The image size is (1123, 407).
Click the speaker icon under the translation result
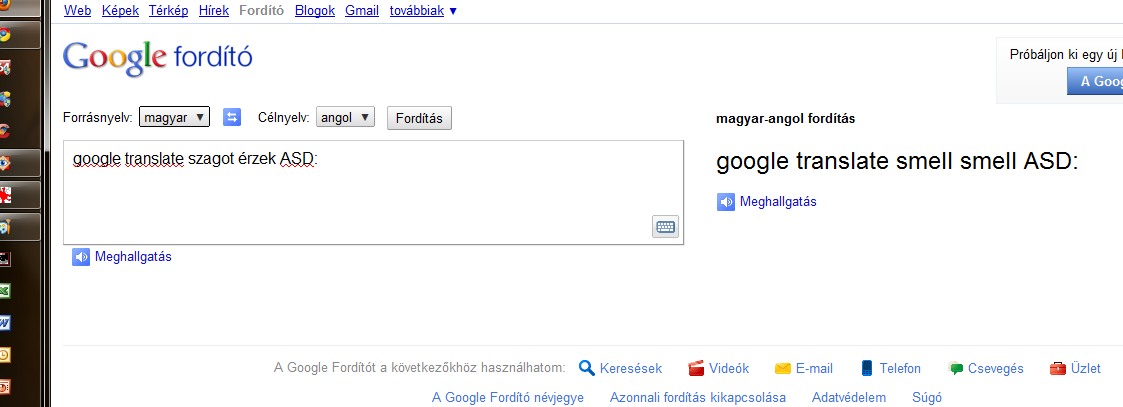pyautogui.click(x=726, y=202)
